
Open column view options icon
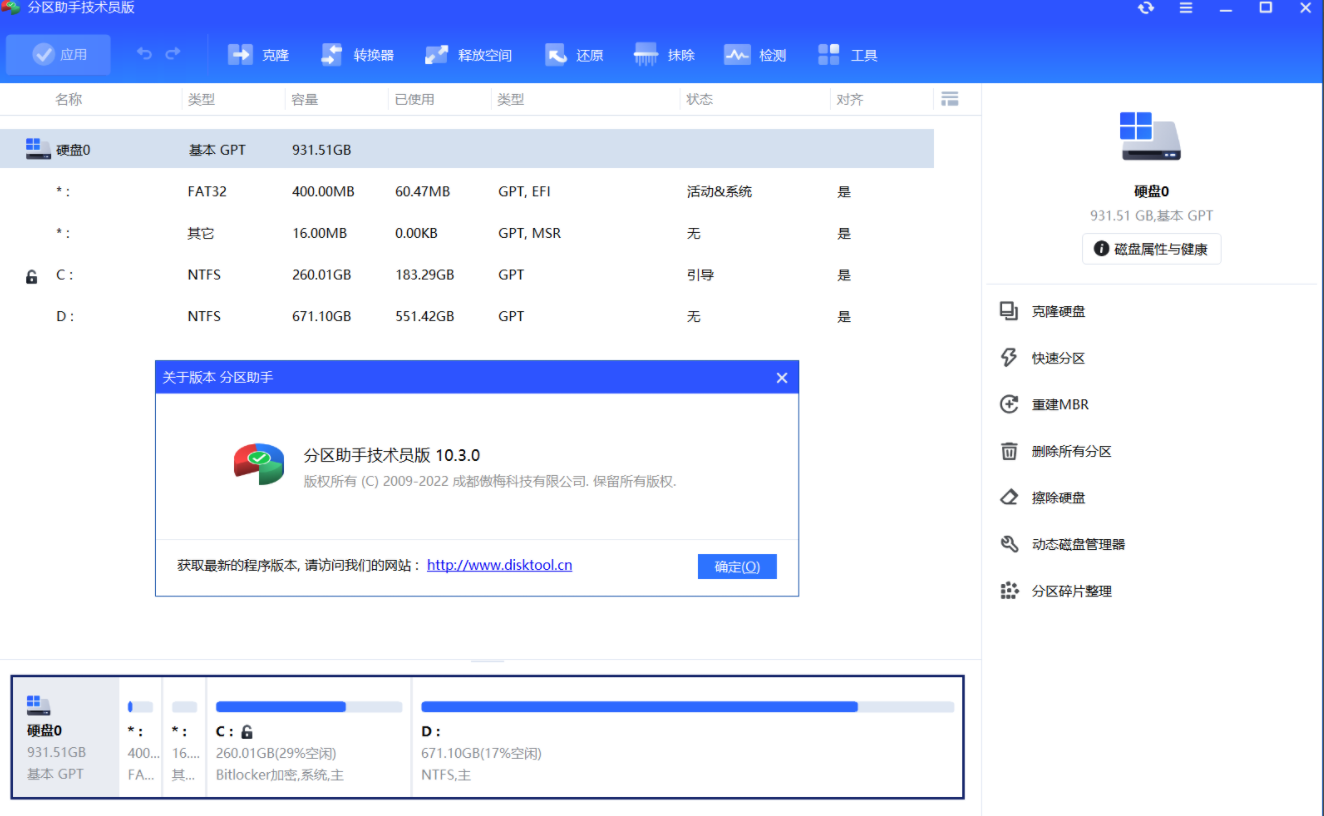950,99
